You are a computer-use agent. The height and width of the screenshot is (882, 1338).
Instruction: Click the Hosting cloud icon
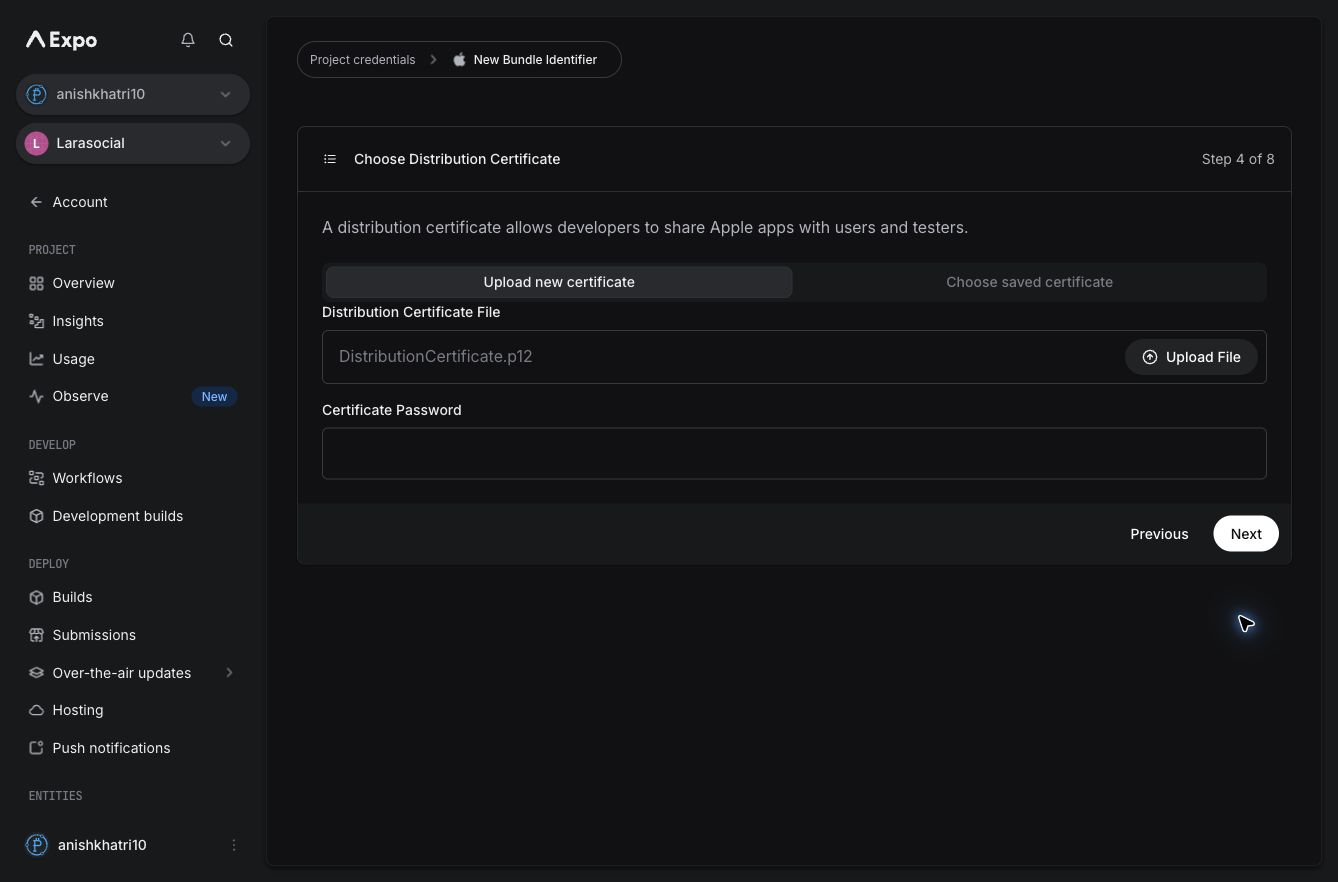(x=36, y=710)
